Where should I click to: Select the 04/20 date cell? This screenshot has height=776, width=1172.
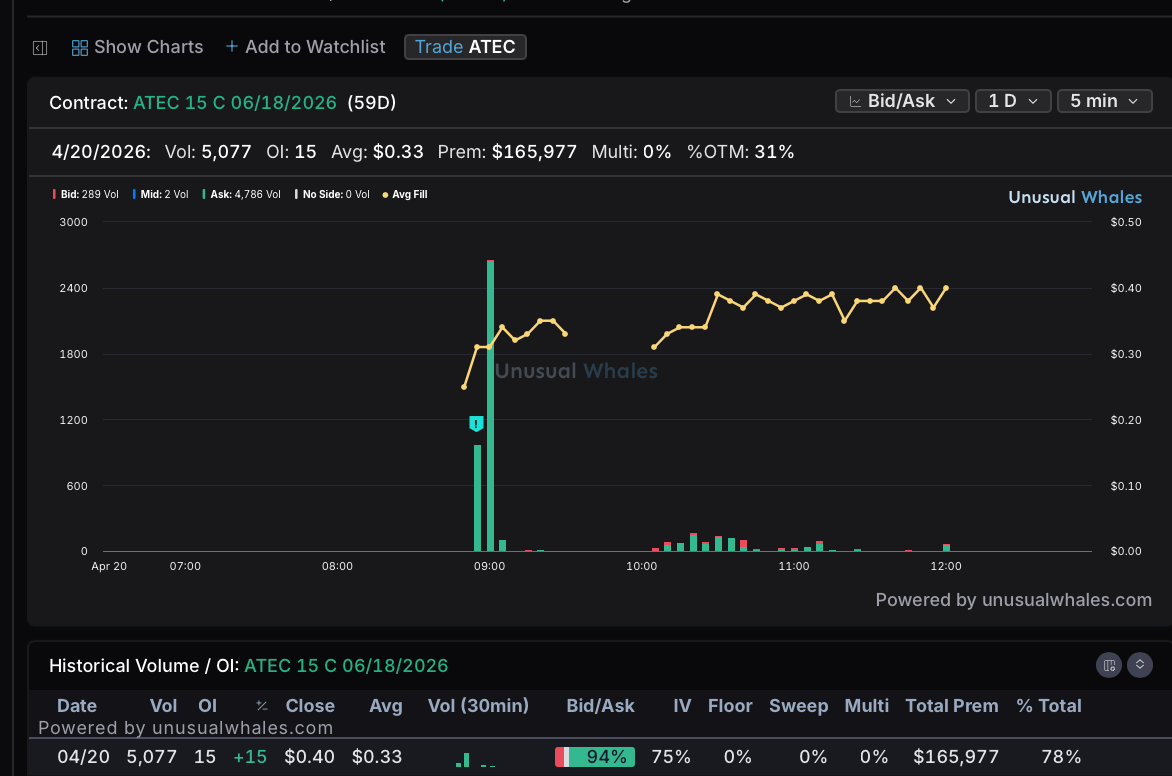[84, 757]
